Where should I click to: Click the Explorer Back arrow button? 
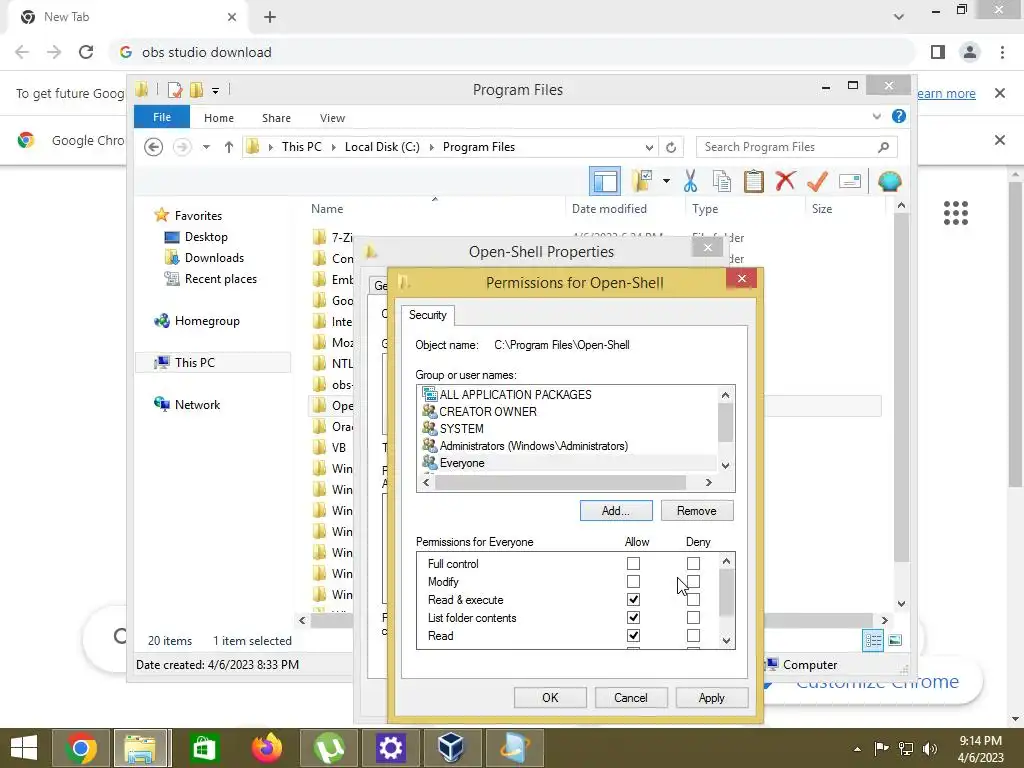(153, 147)
